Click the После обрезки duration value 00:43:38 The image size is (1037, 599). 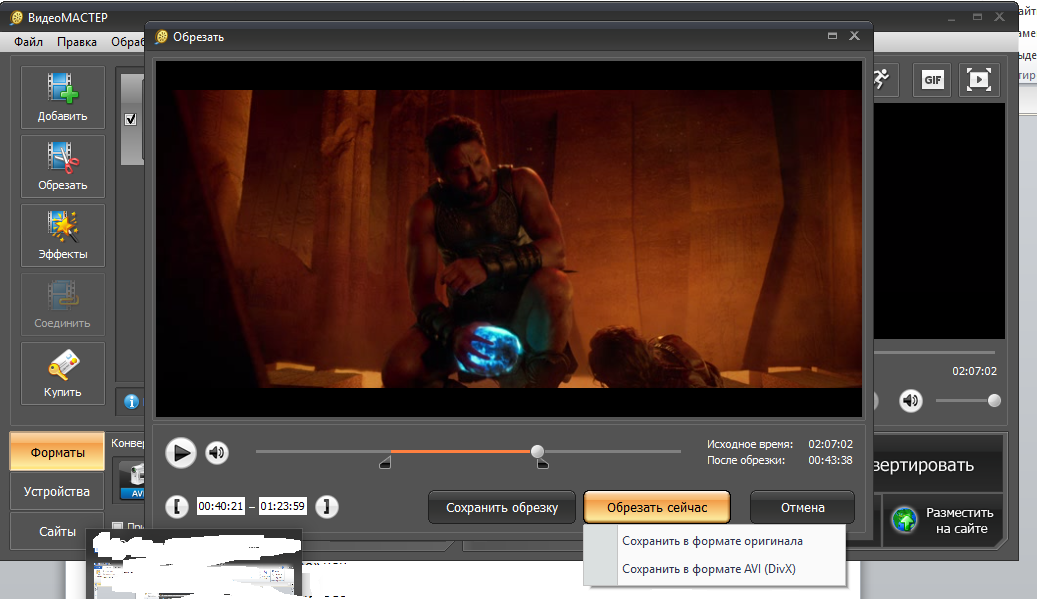click(830, 460)
